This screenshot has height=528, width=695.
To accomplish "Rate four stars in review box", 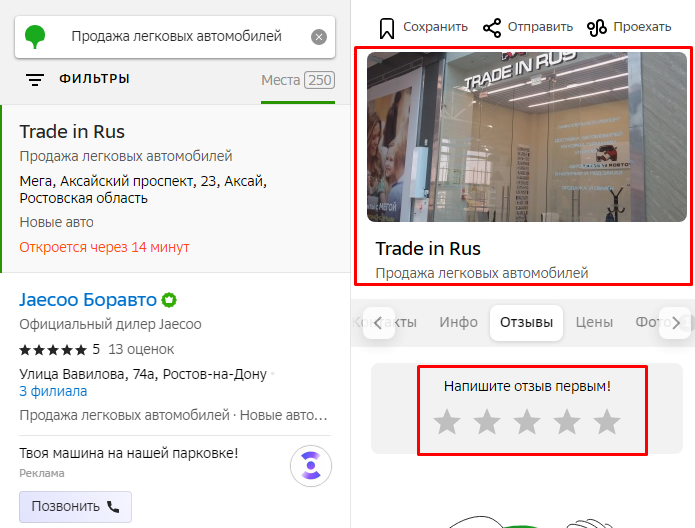I will 567,422.
